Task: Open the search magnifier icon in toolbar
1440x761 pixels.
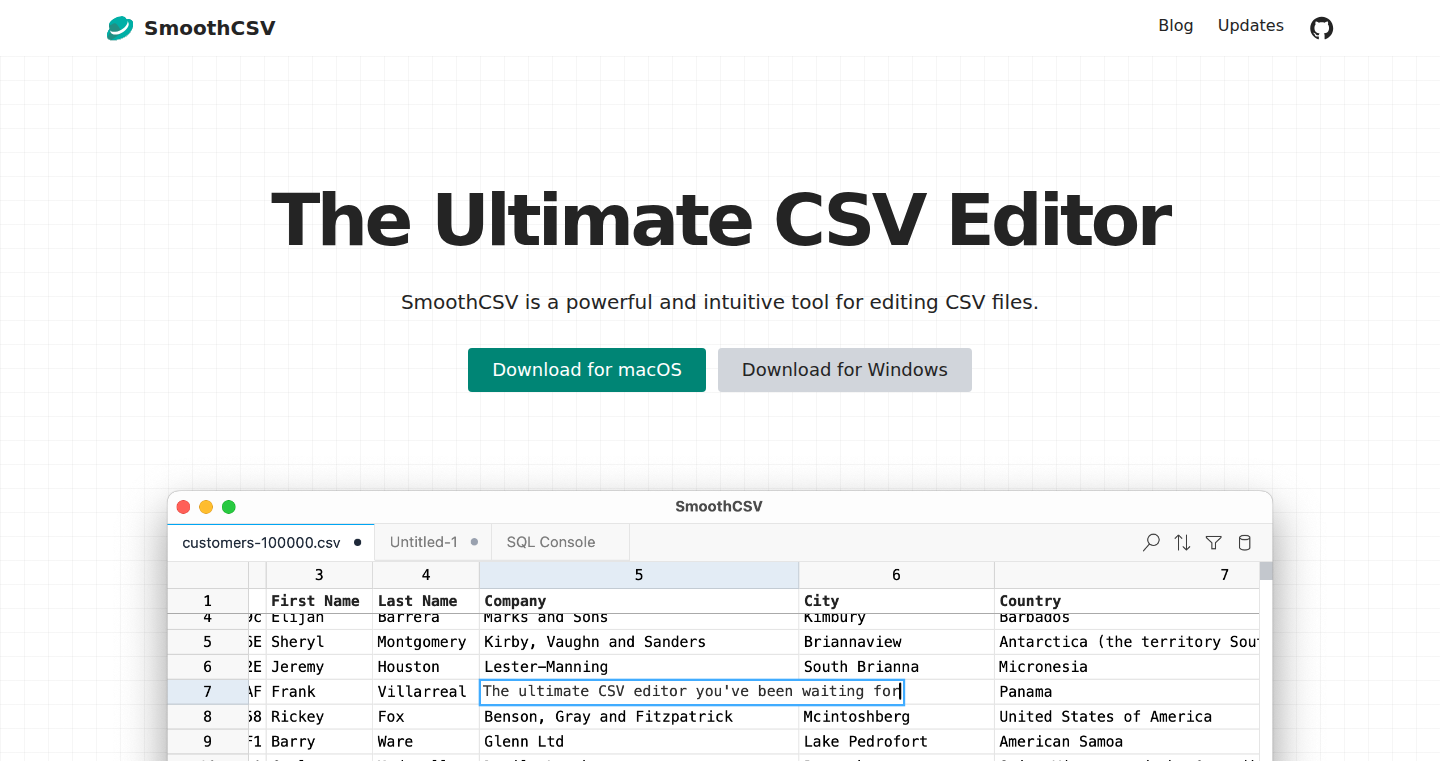Action: coord(1151,542)
